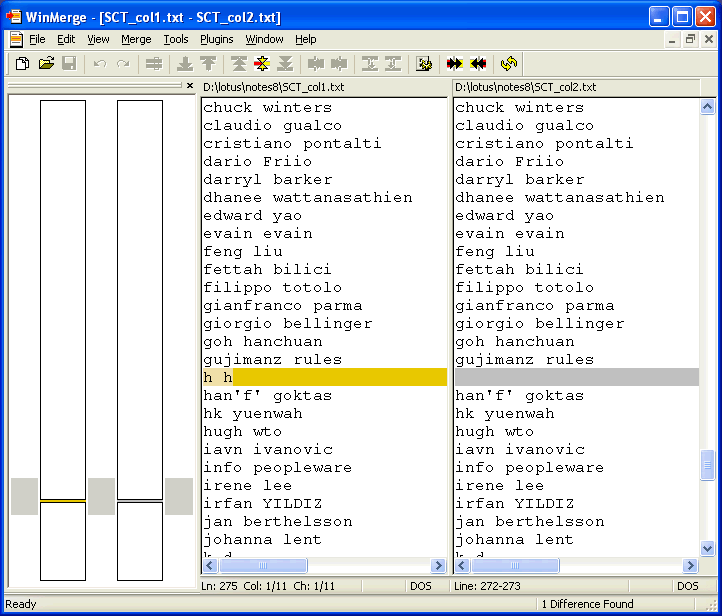722x616 pixels.
Task: Click 'Line: 272-273' status bar entry
Action: 487,586
